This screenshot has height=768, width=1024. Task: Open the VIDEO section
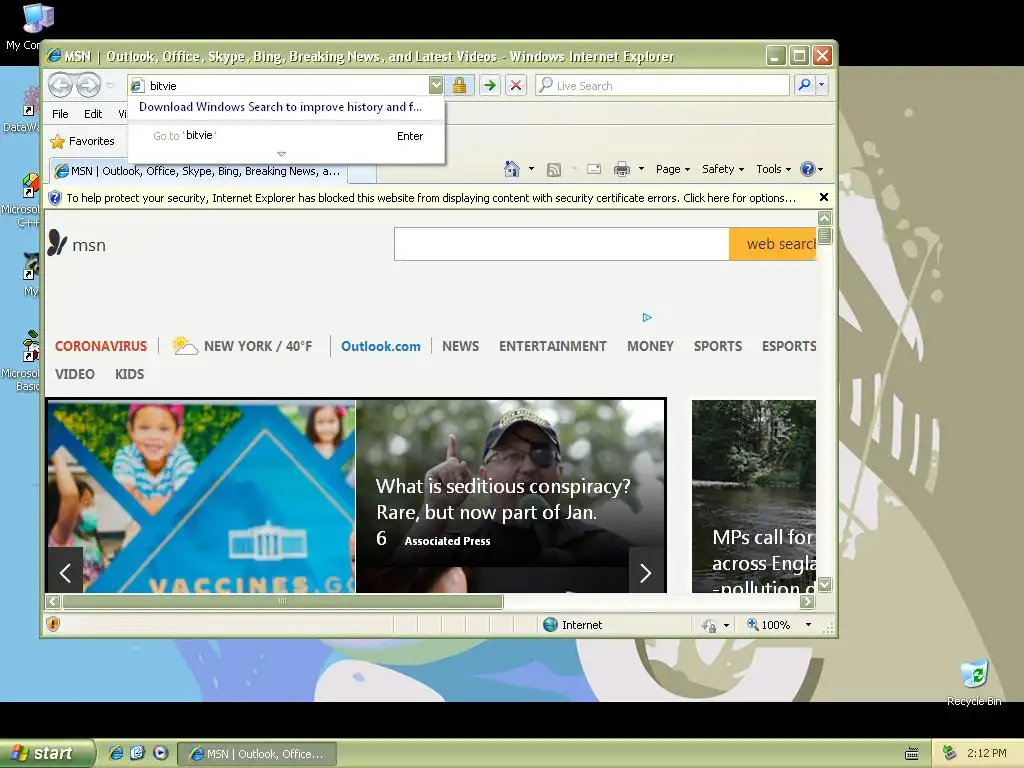coord(74,374)
